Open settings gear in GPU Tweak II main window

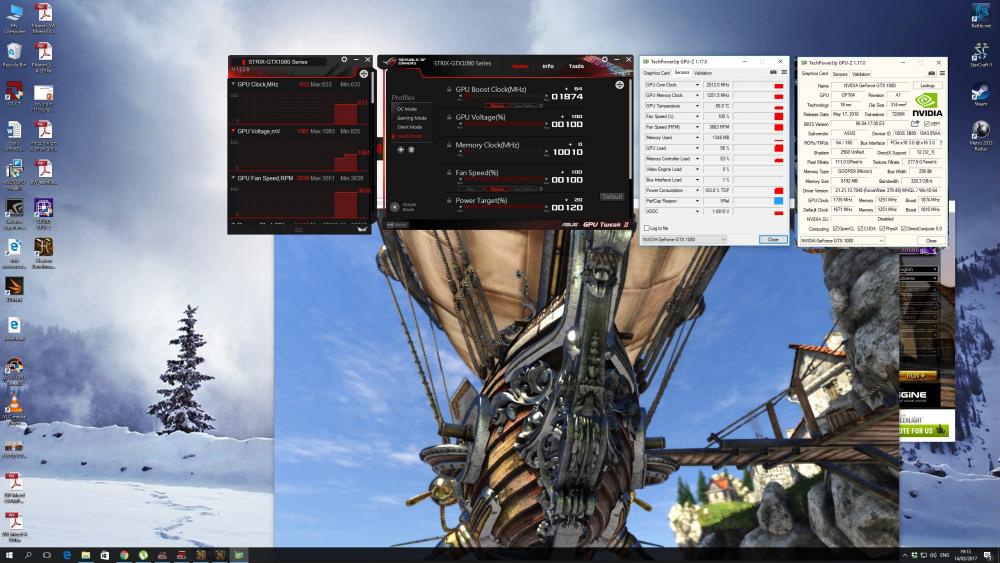point(605,59)
